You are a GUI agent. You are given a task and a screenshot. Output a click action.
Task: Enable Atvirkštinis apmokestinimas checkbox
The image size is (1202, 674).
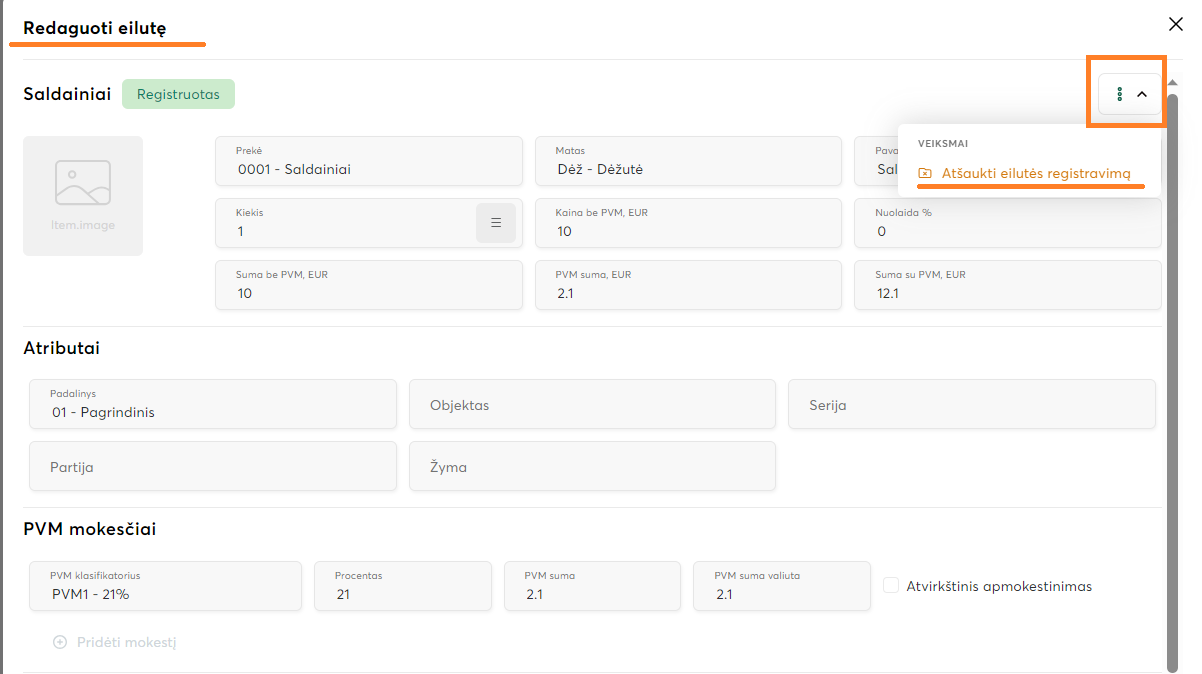[x=891, y=586]
